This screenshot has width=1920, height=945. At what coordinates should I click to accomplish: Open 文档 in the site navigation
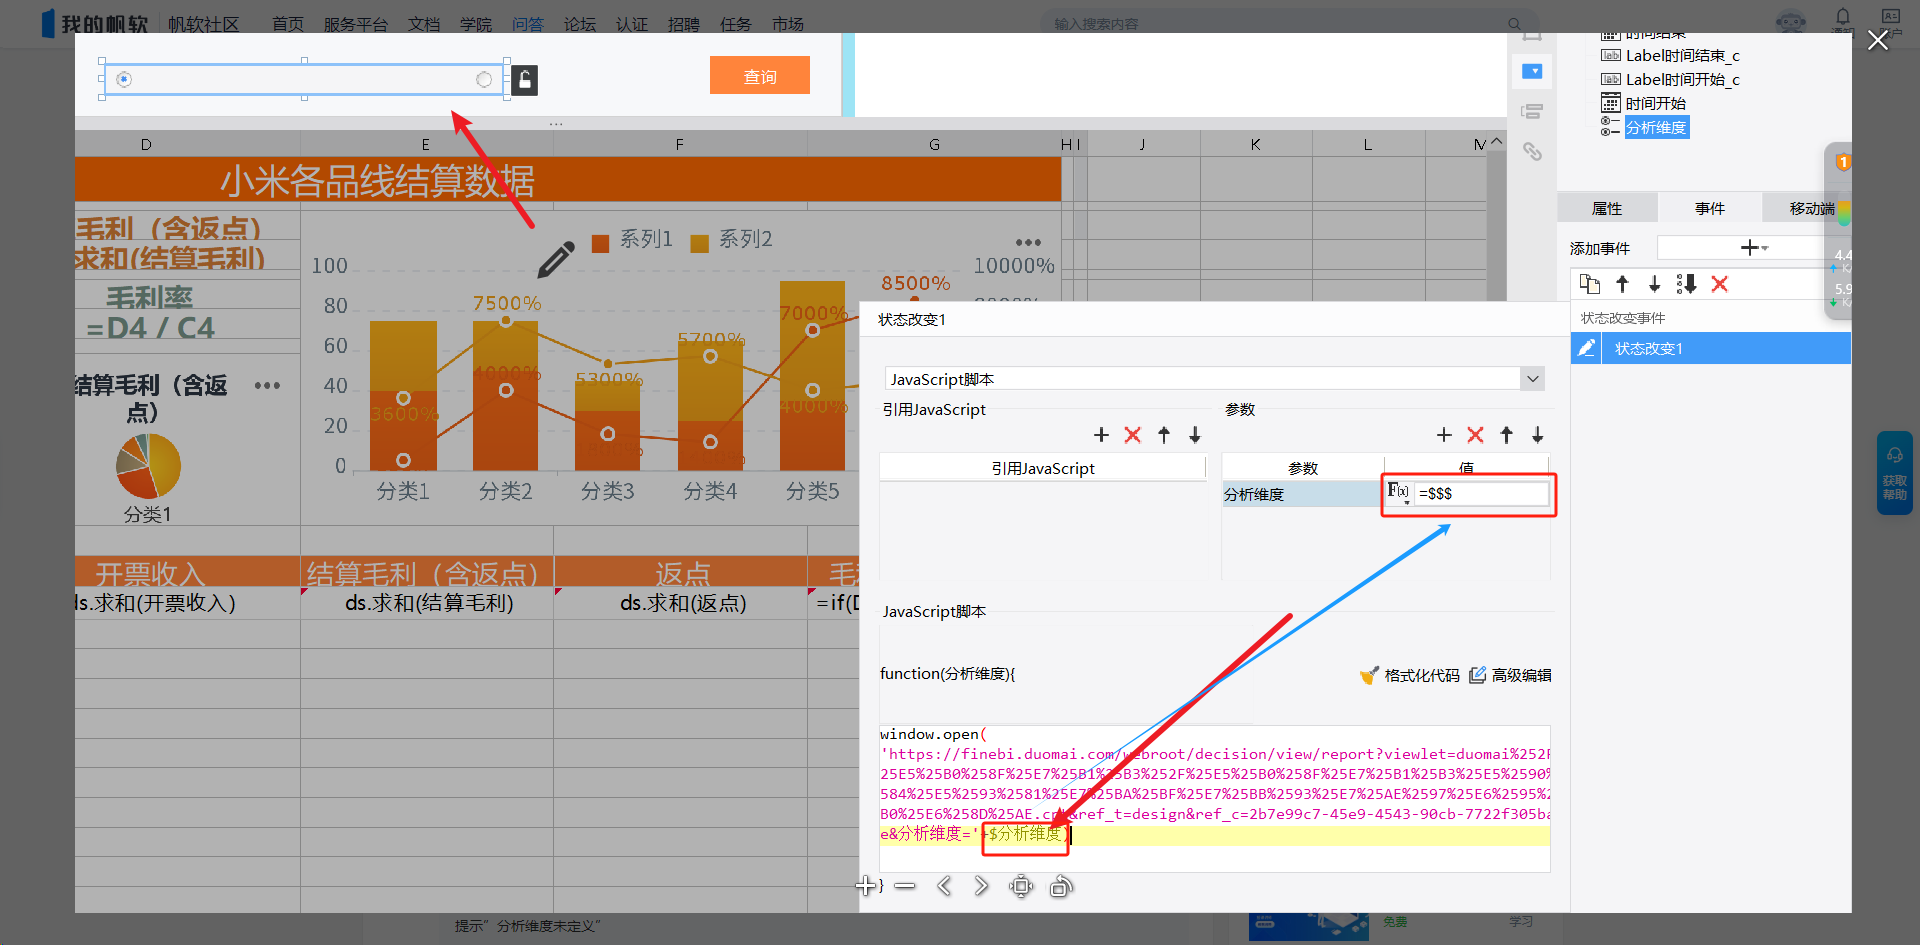[x=424, y=24]
